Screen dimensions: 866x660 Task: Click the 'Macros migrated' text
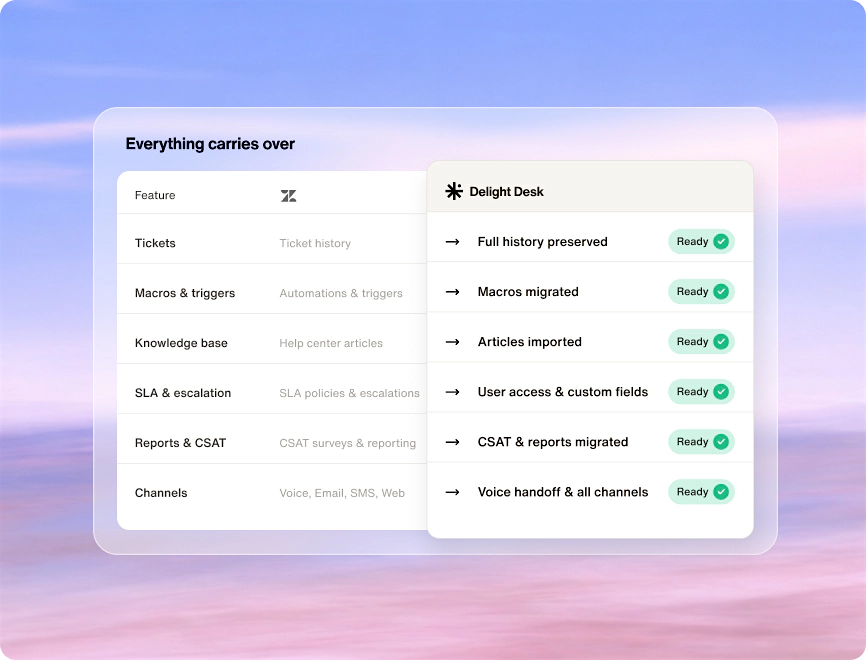tap(528, 292)
